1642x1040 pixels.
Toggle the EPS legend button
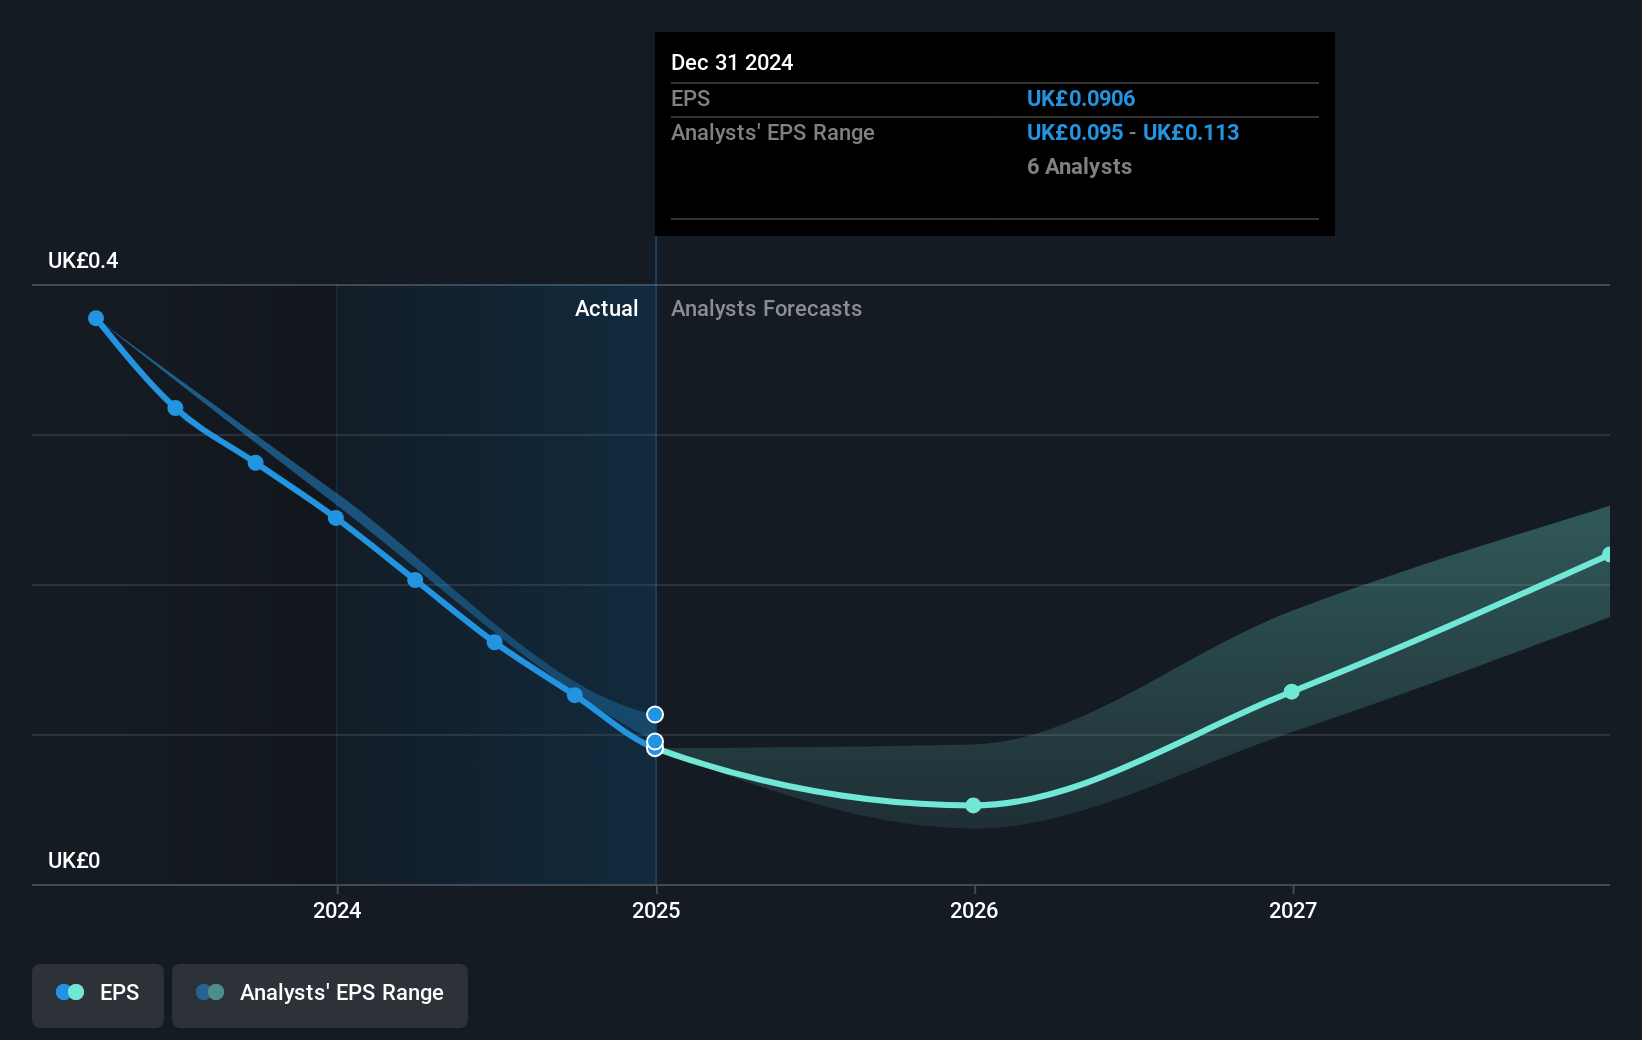pyautogui.click(x=98, y=994)
